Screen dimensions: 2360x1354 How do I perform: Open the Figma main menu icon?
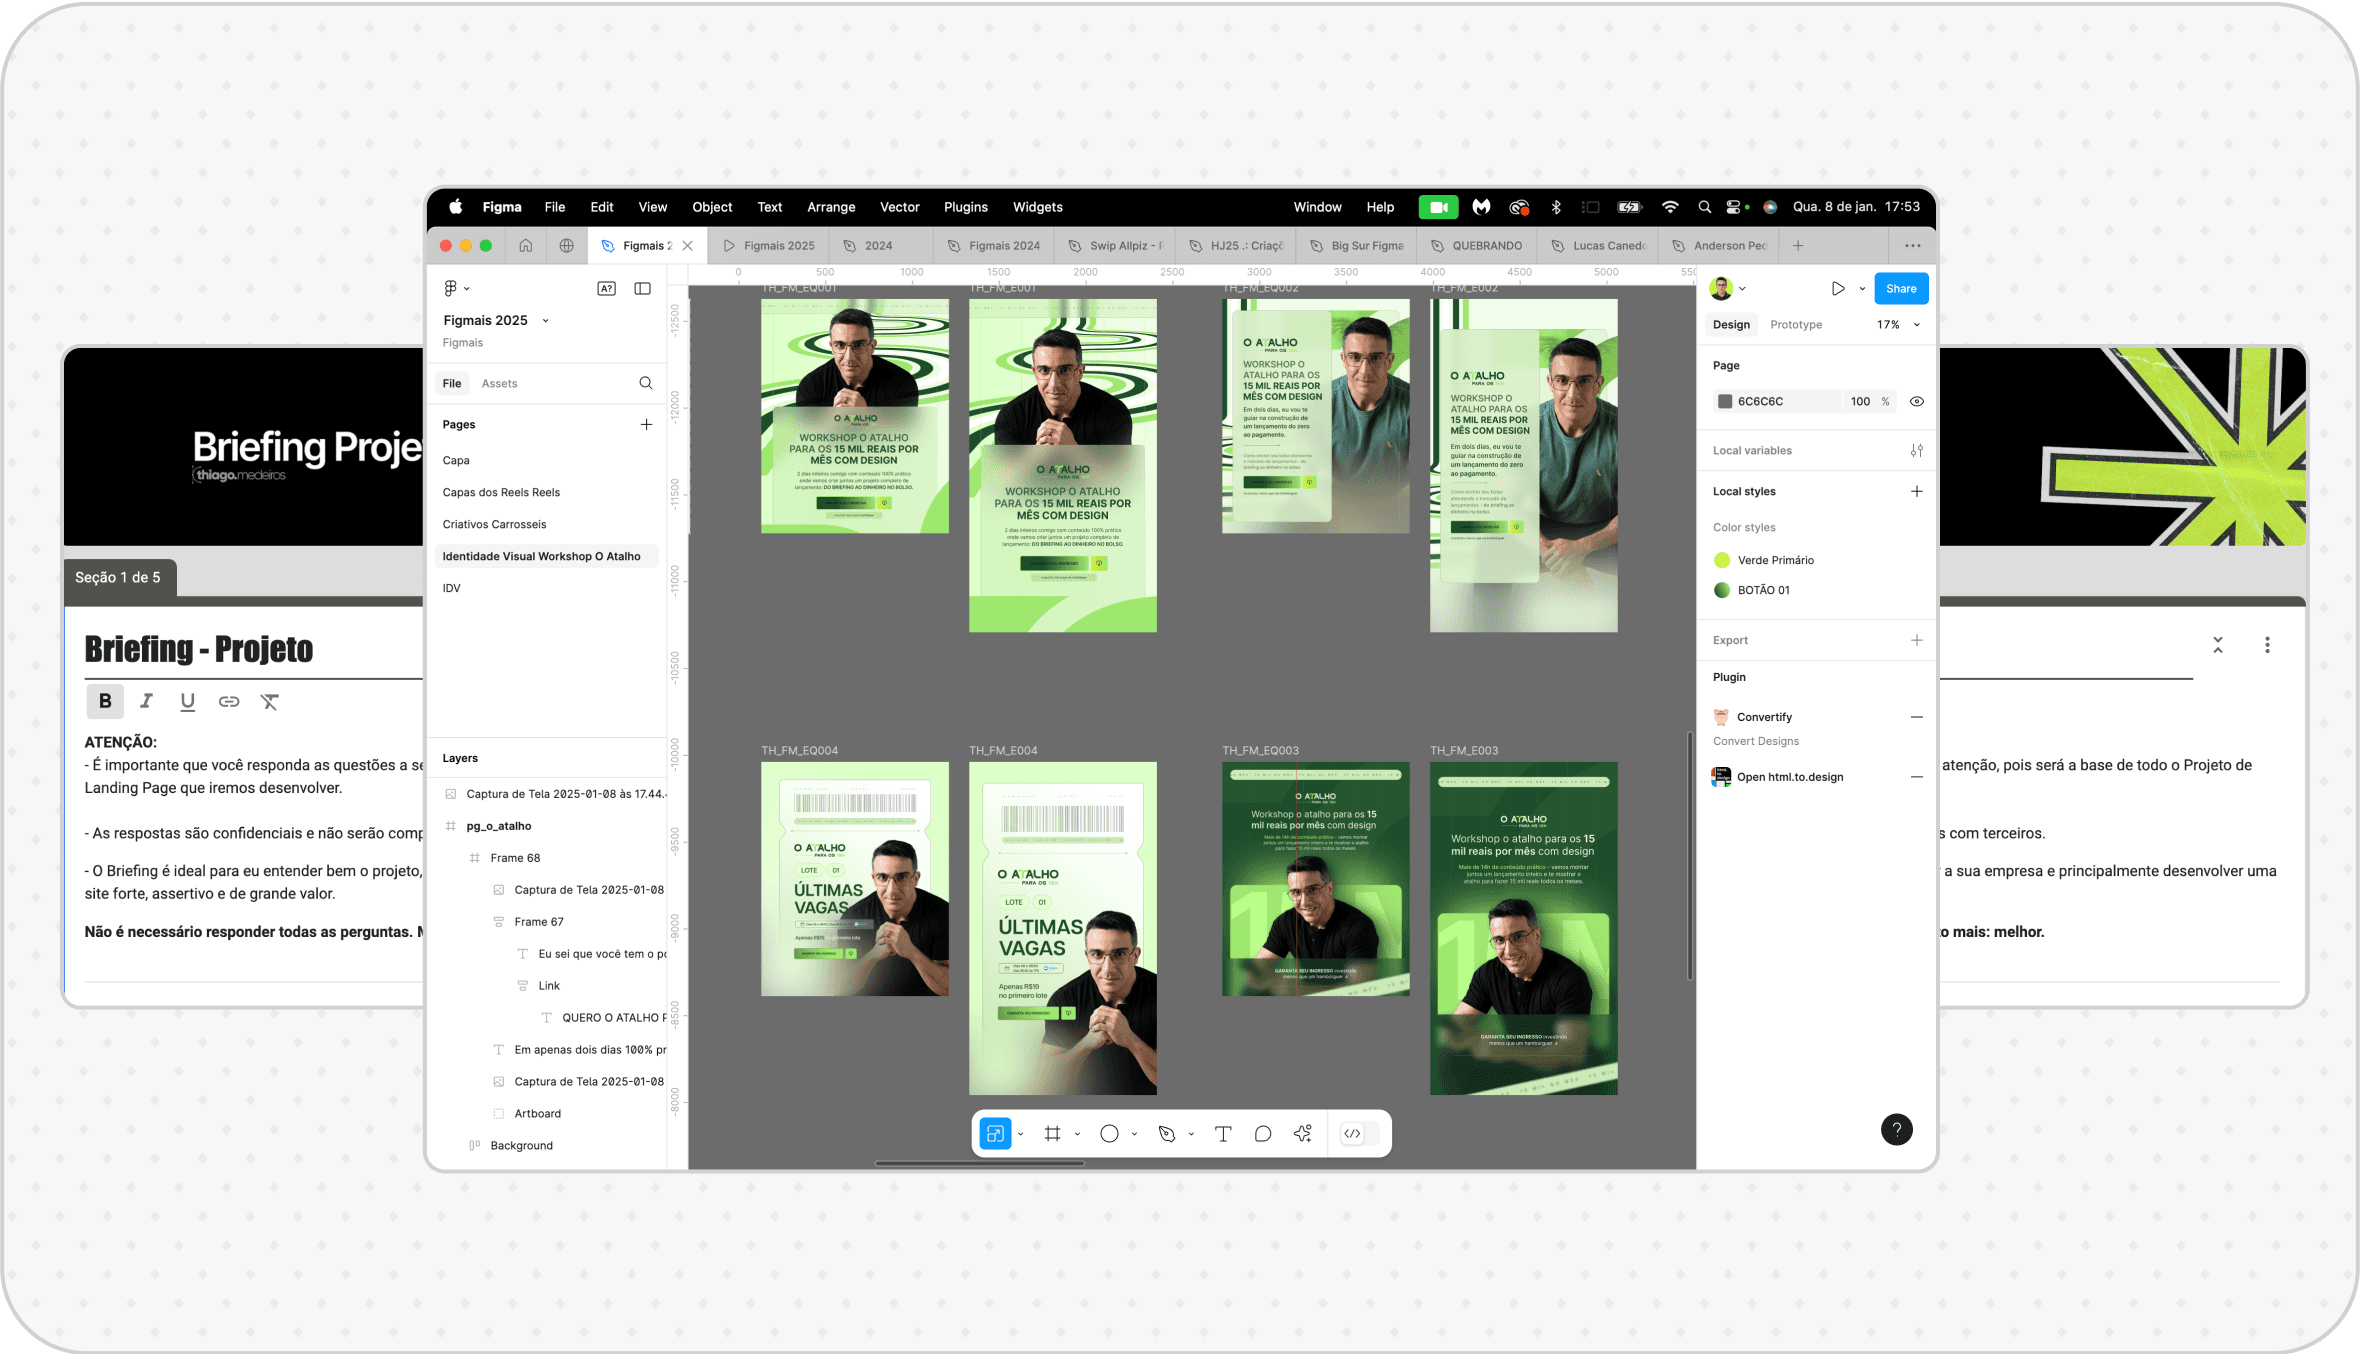pyautogui.click(x=451, y=288)
